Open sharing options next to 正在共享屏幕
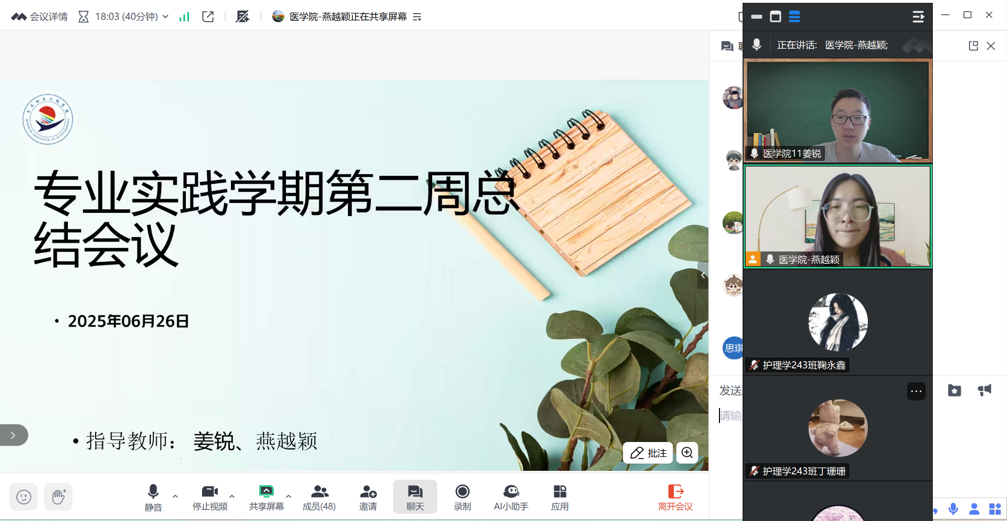Image resolution: width=1007 pixels, height=521 pixels. tap(417, 17)
